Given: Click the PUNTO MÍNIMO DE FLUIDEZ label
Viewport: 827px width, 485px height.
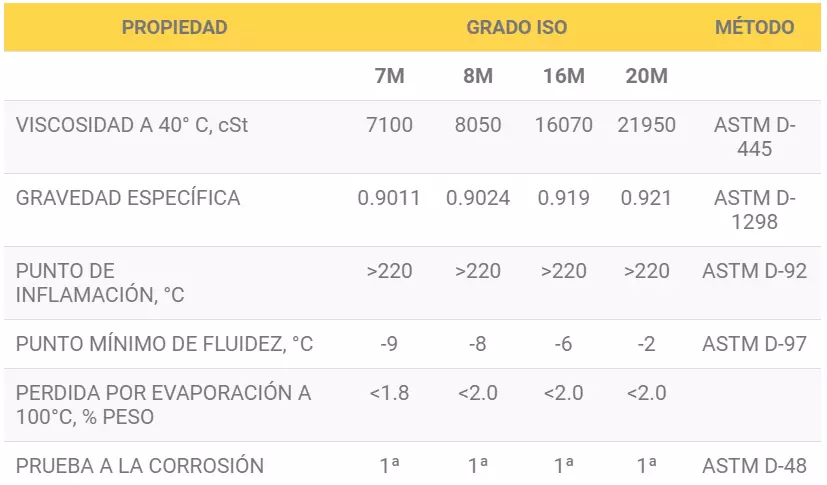Looking at the screenshot, I should coord(165,344).
